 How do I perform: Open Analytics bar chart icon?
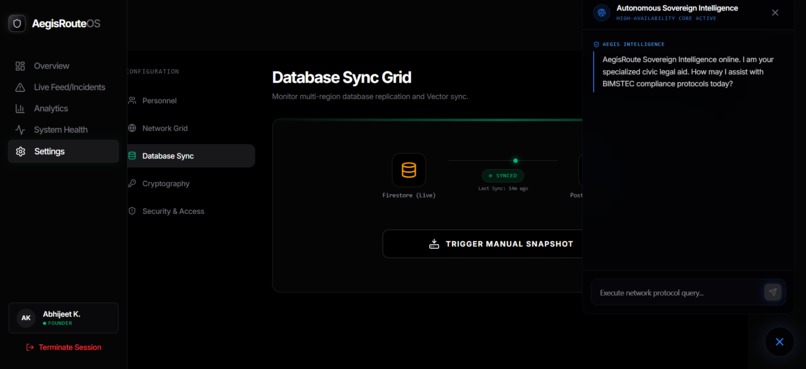coord(20,108)
